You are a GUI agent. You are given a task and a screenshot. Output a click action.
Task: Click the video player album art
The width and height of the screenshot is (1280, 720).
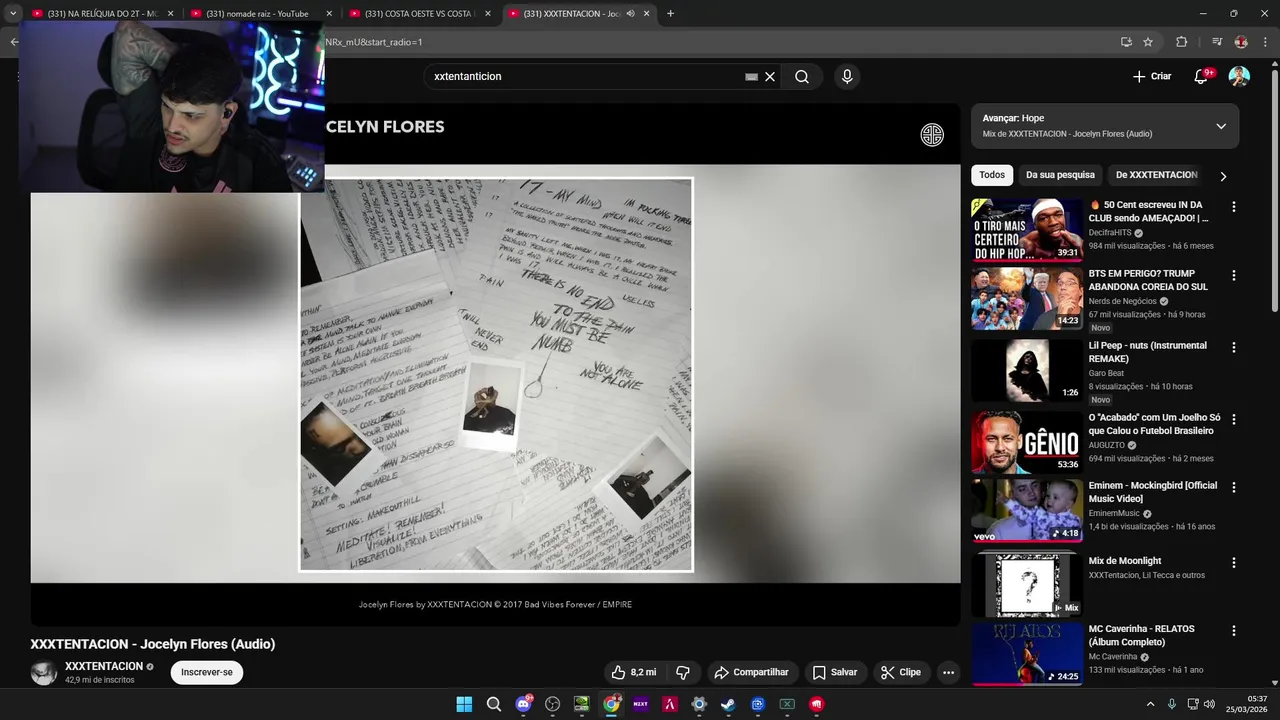click(x=496, y=374)
